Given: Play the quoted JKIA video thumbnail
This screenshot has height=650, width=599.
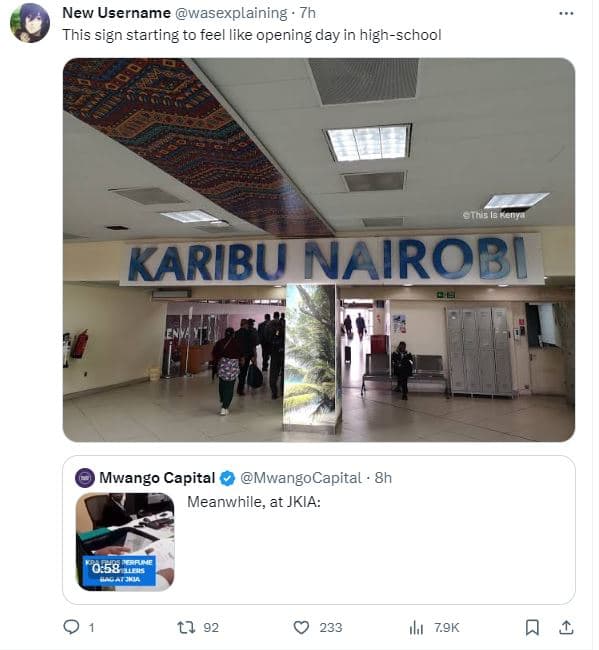Looking at the screenshot, I should pos(125,541).
